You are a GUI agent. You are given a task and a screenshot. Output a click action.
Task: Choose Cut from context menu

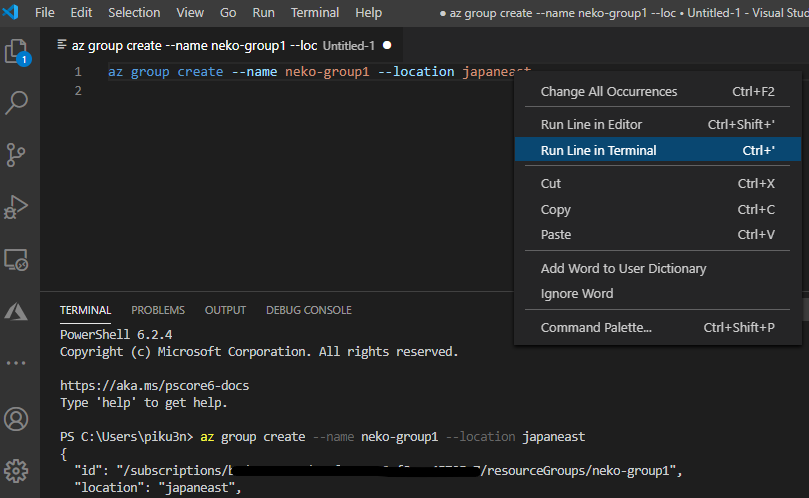tap(658, 183)
